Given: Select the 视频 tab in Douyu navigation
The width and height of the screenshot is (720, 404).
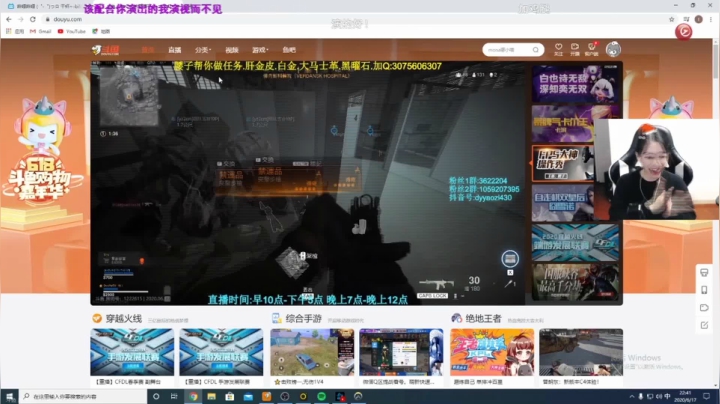Looking at the screenshot, I should (231, 50).
